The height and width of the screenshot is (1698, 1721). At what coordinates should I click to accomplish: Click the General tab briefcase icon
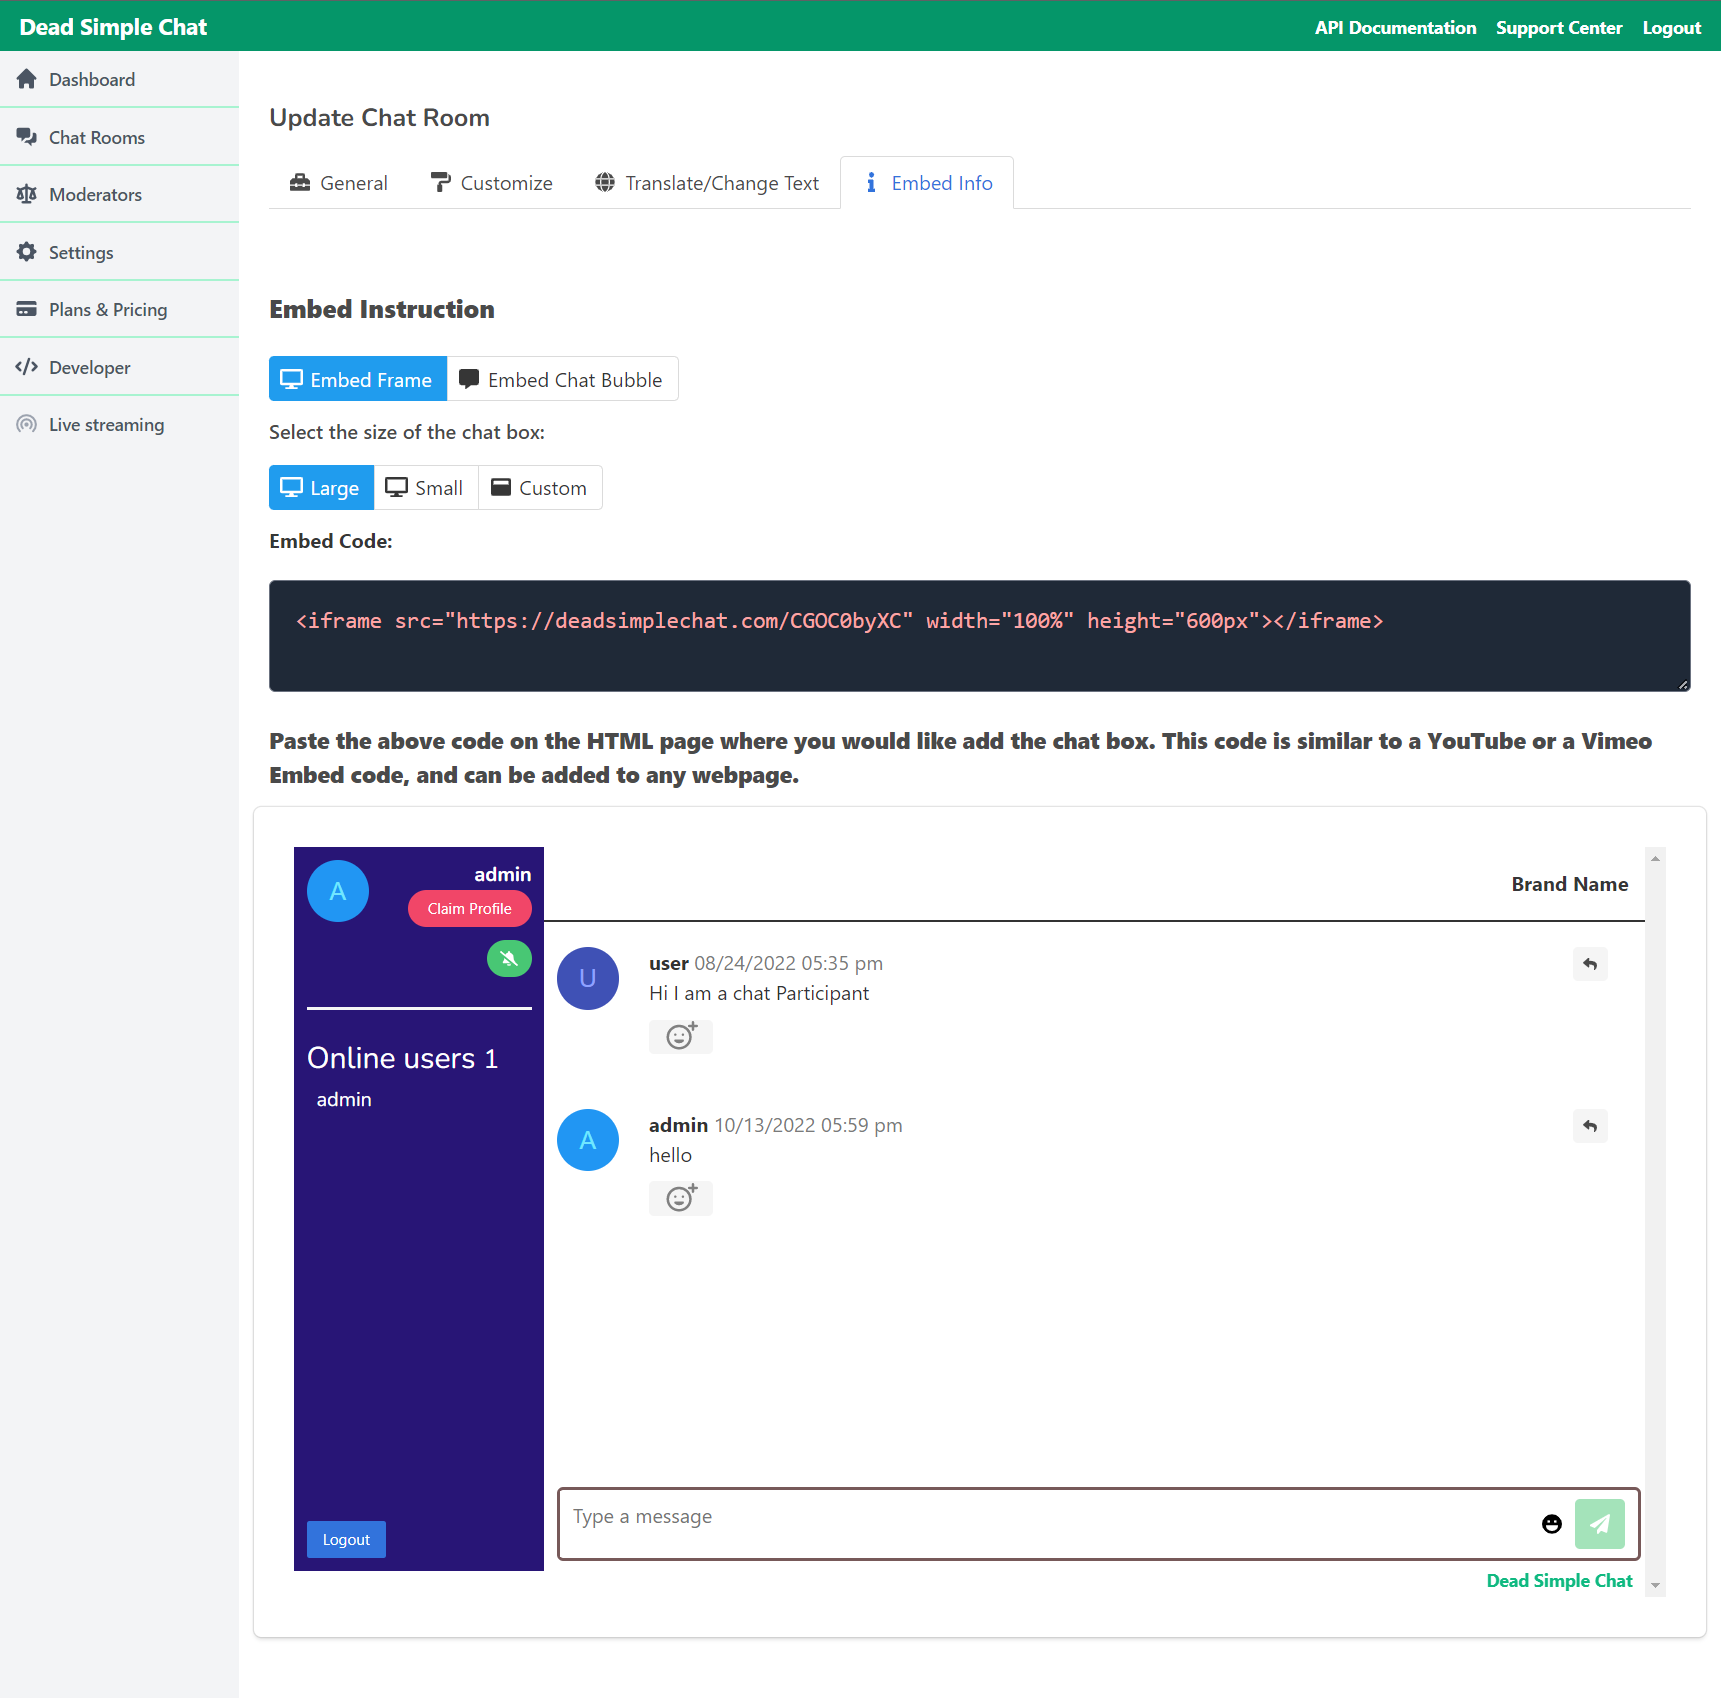point(300,183)
